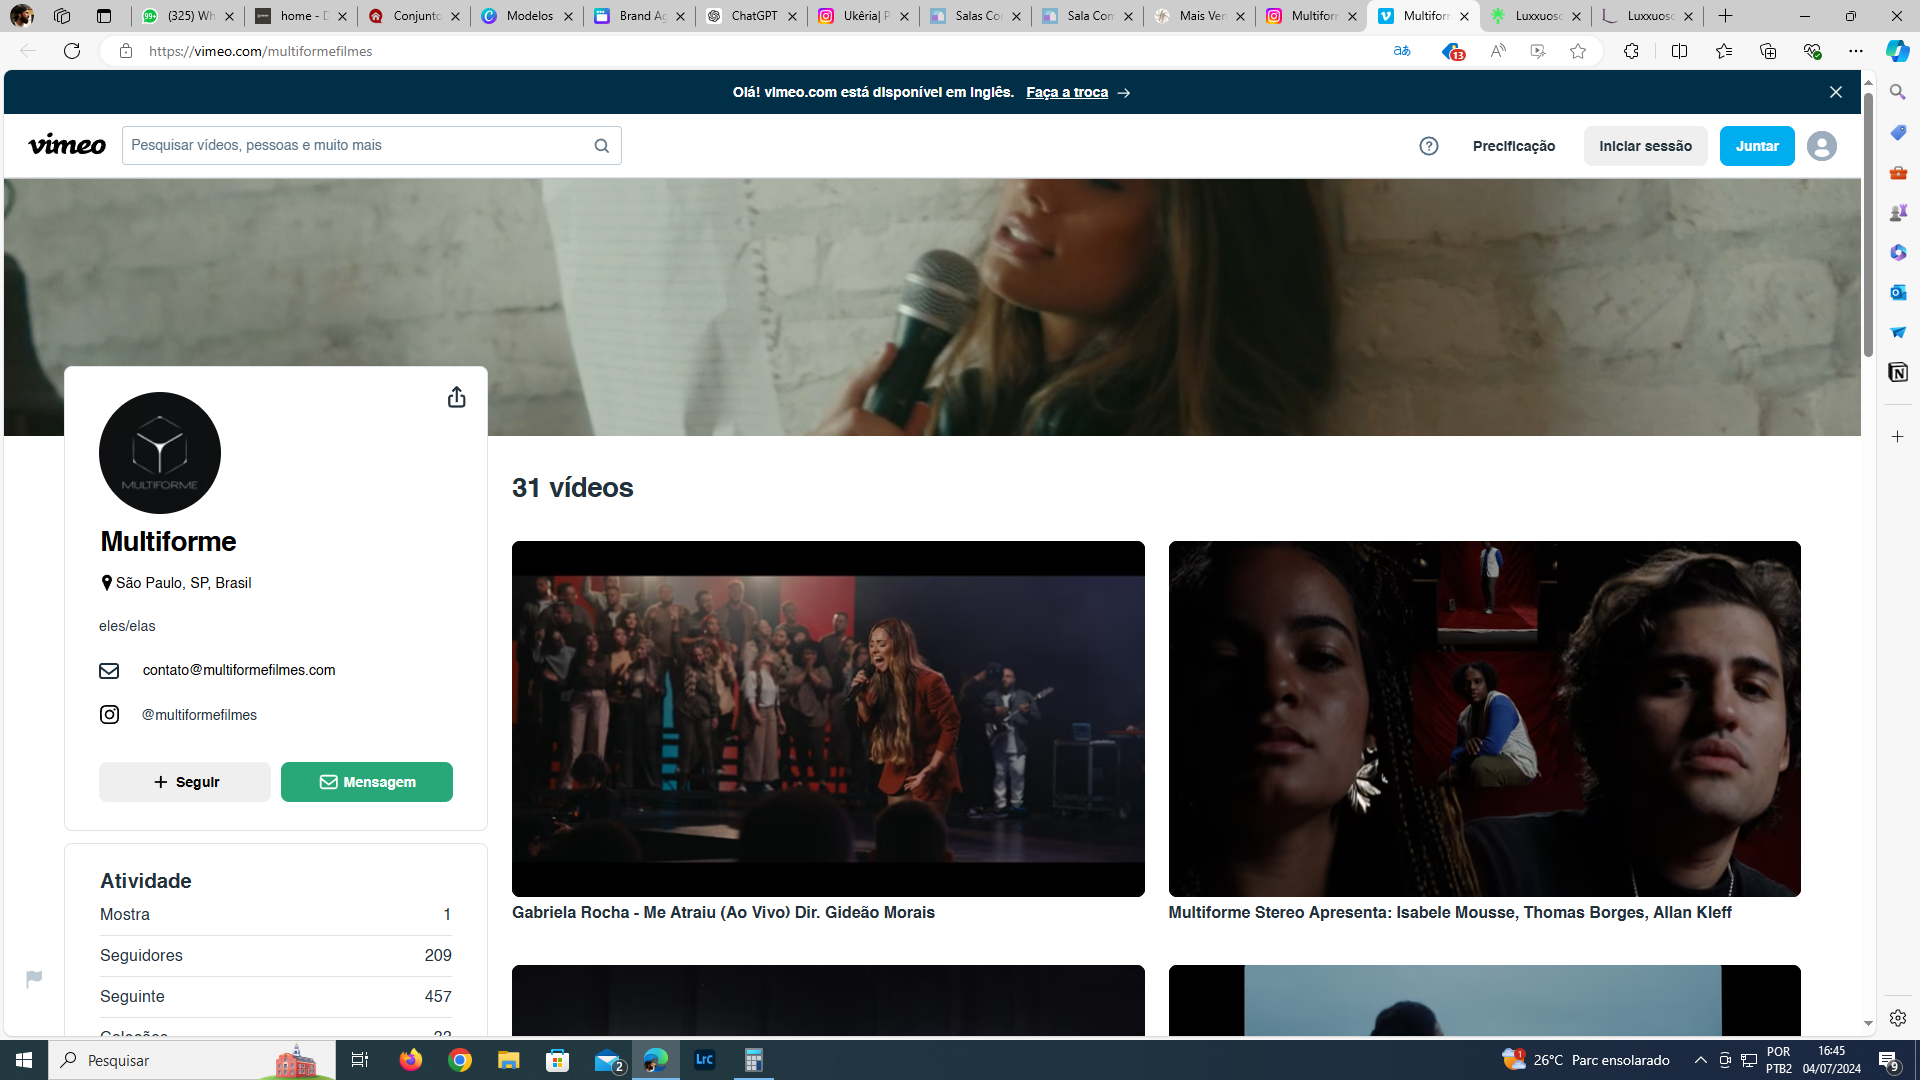The image size is (1920, 1080).
Task: Switch to the Mais Ver tab
Action: [1200, 16]
